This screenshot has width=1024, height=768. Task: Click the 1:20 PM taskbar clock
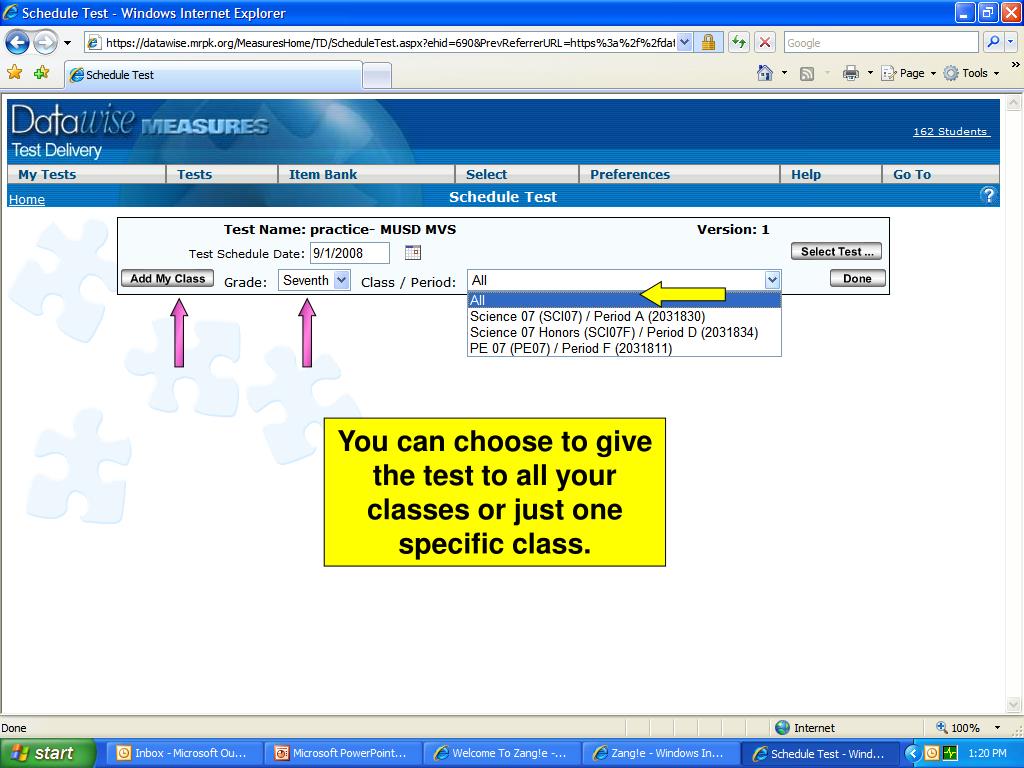click(x=988, y=753)
